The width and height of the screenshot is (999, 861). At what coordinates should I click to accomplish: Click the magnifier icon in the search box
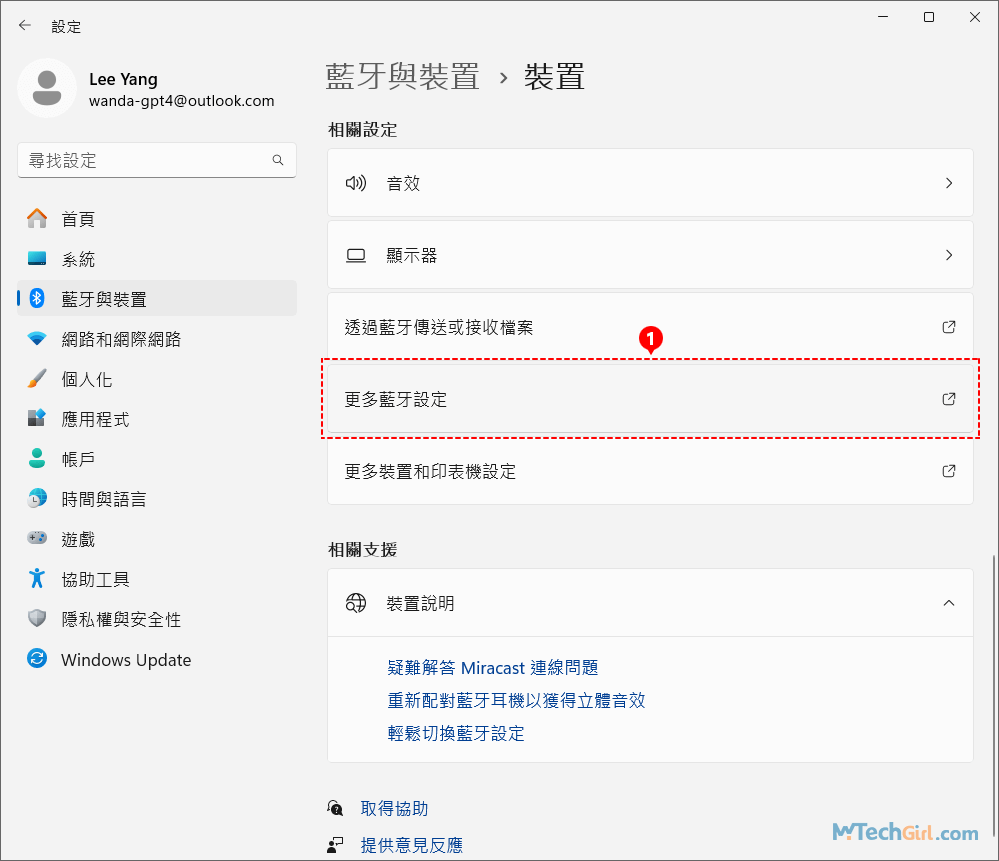tap(277, 160)
